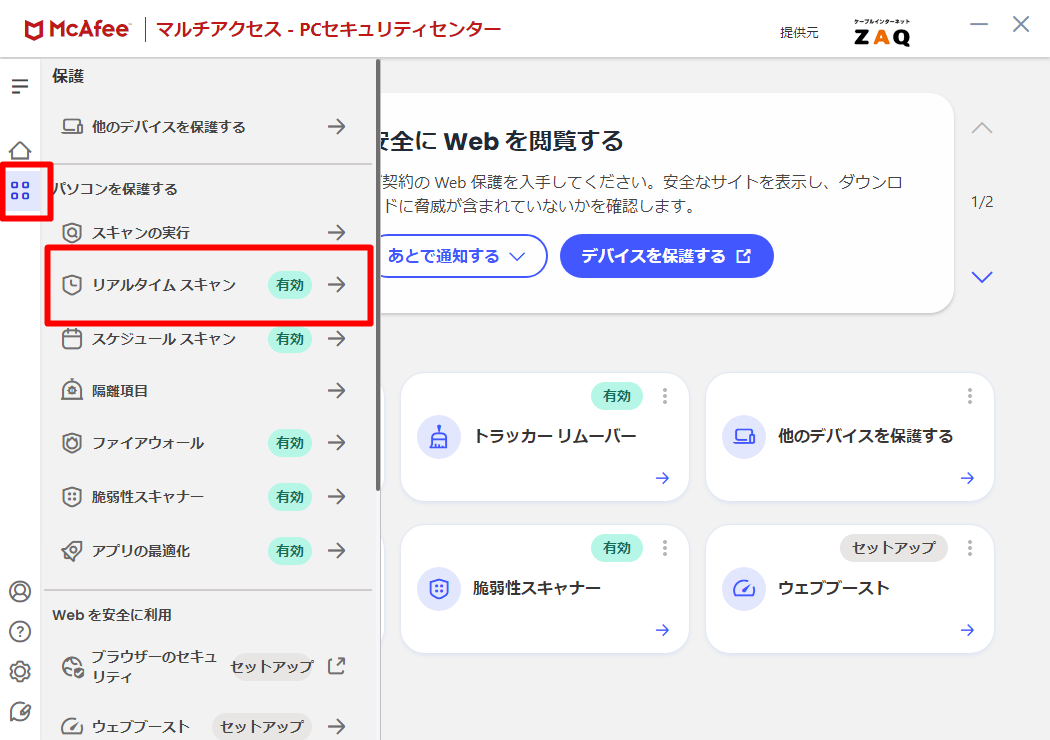Click the broom icon on トラッカー リムーバー card
The image size is (1050, 740).
click(x=439, y=437)
